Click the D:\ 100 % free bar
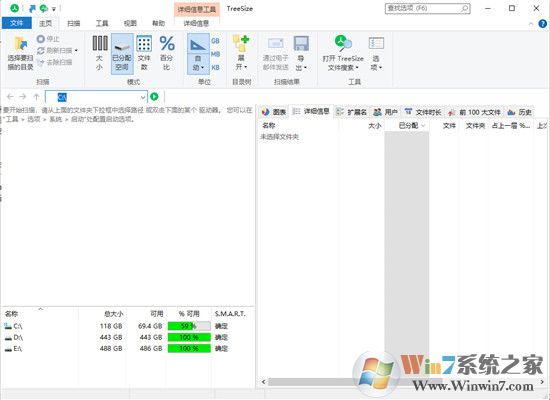Viewport: 550px width, 400px height. 189,338
